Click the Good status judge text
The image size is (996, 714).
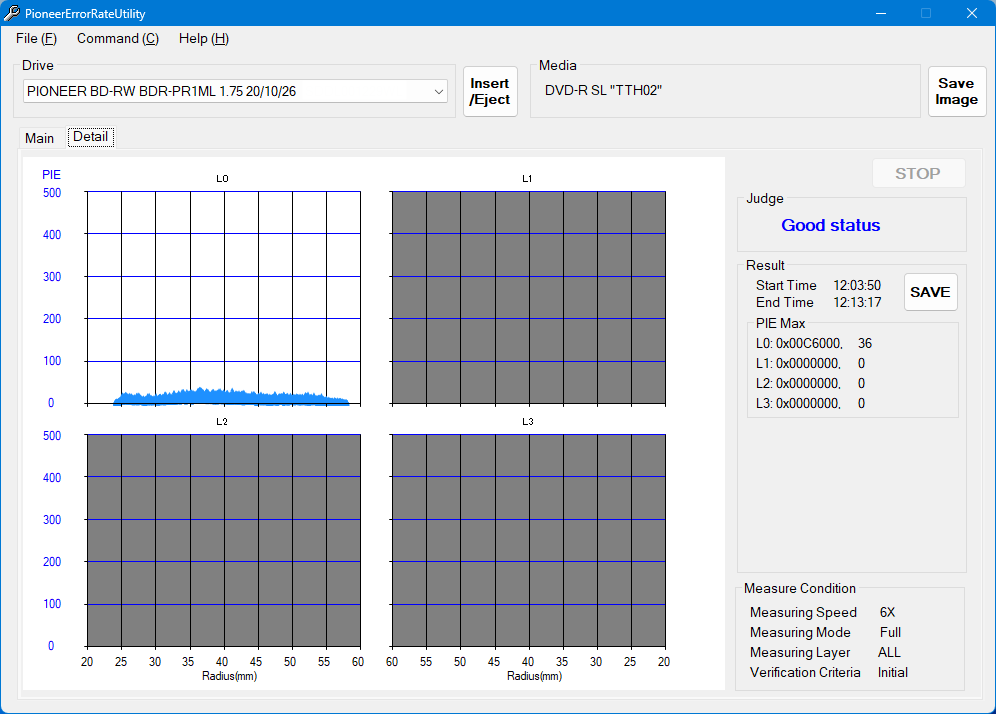point(830,225)
